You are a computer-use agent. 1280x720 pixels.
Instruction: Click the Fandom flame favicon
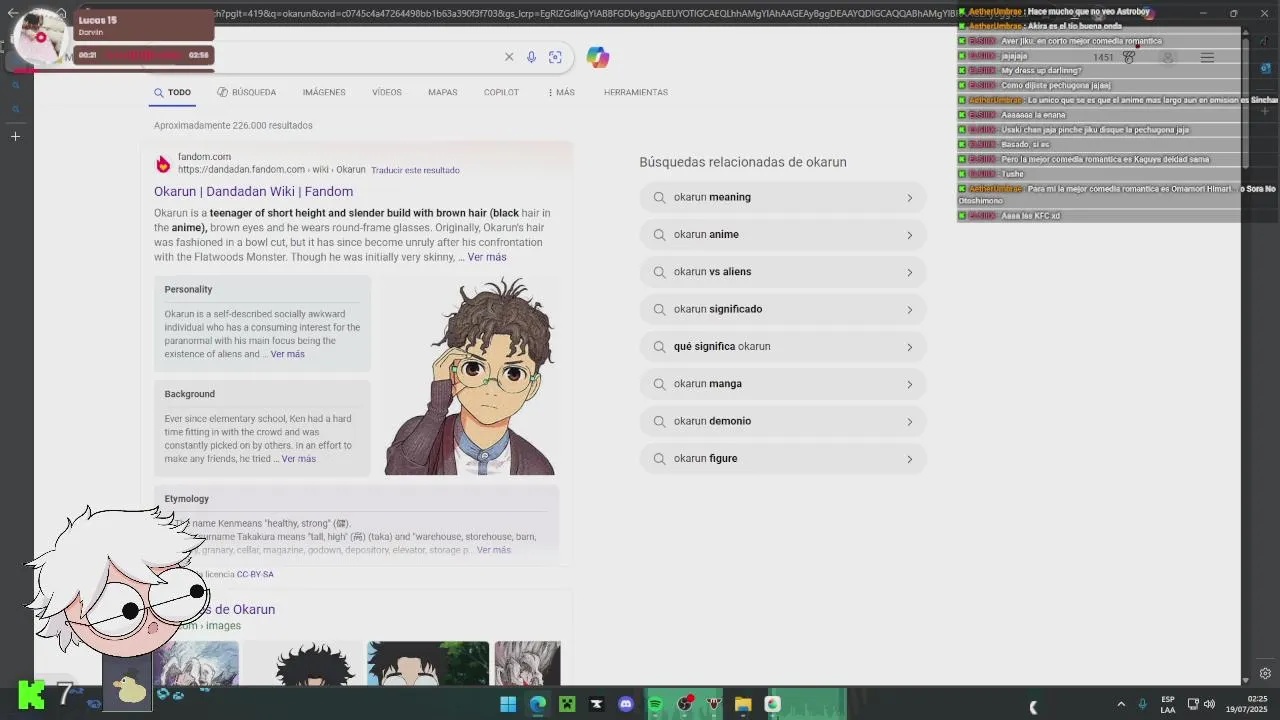tap(163, 164)
